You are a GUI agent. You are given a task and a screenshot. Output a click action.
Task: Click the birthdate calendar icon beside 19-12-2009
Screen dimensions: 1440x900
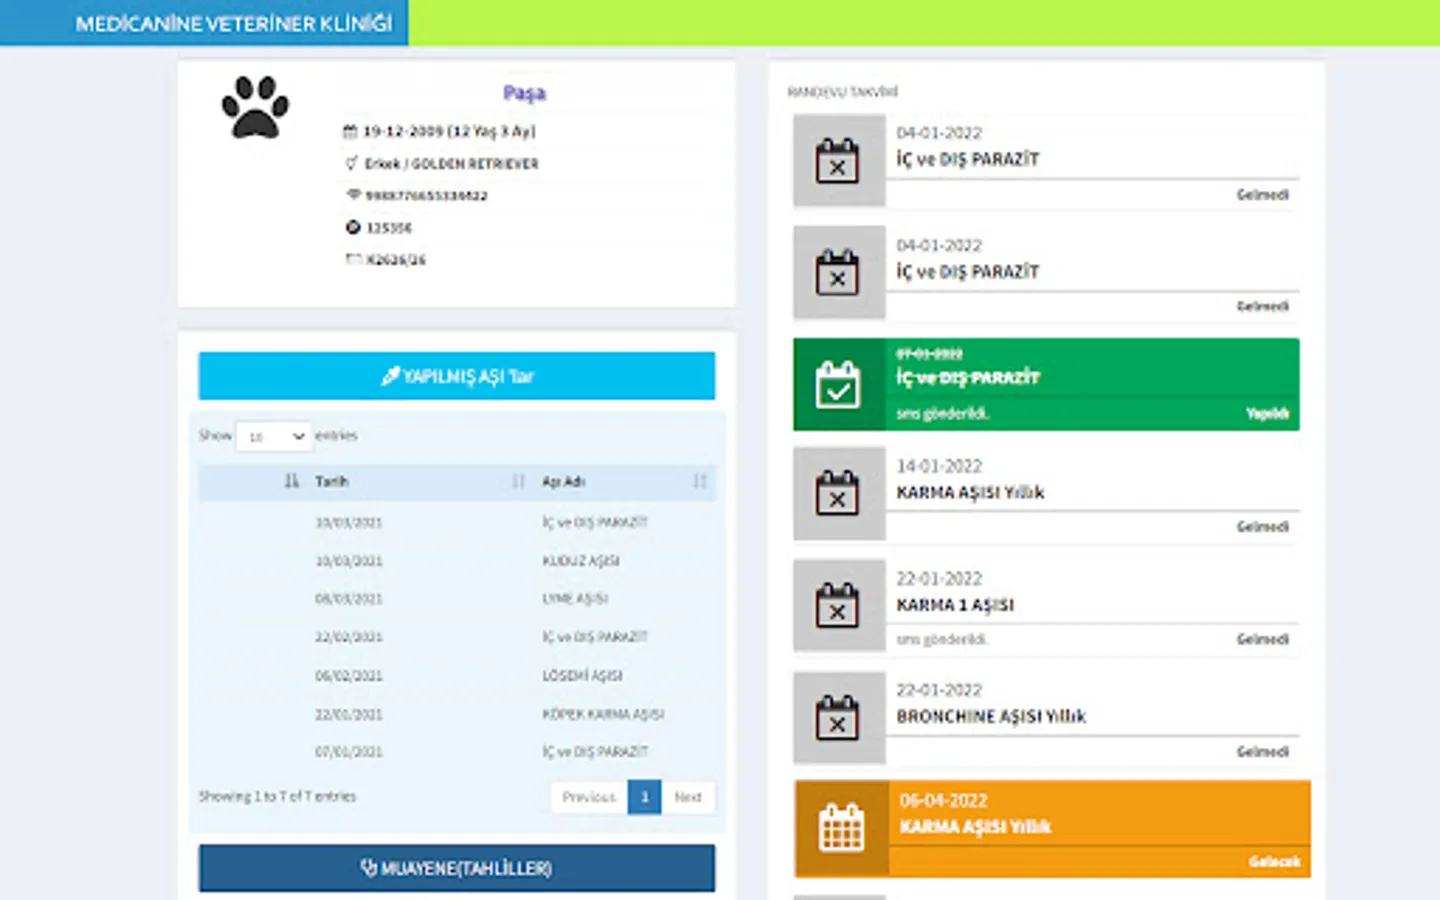click(x=350, y=131)
